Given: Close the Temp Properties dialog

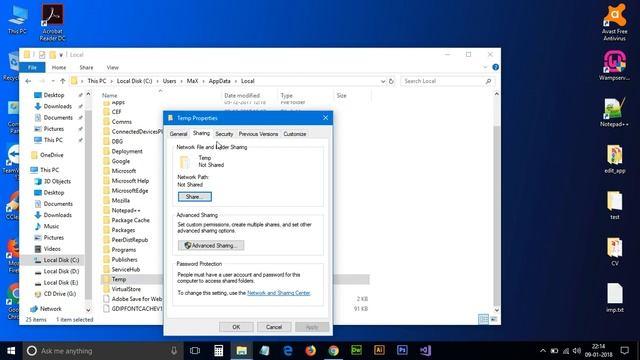Looking at the screenshot, I should (325, 118).
